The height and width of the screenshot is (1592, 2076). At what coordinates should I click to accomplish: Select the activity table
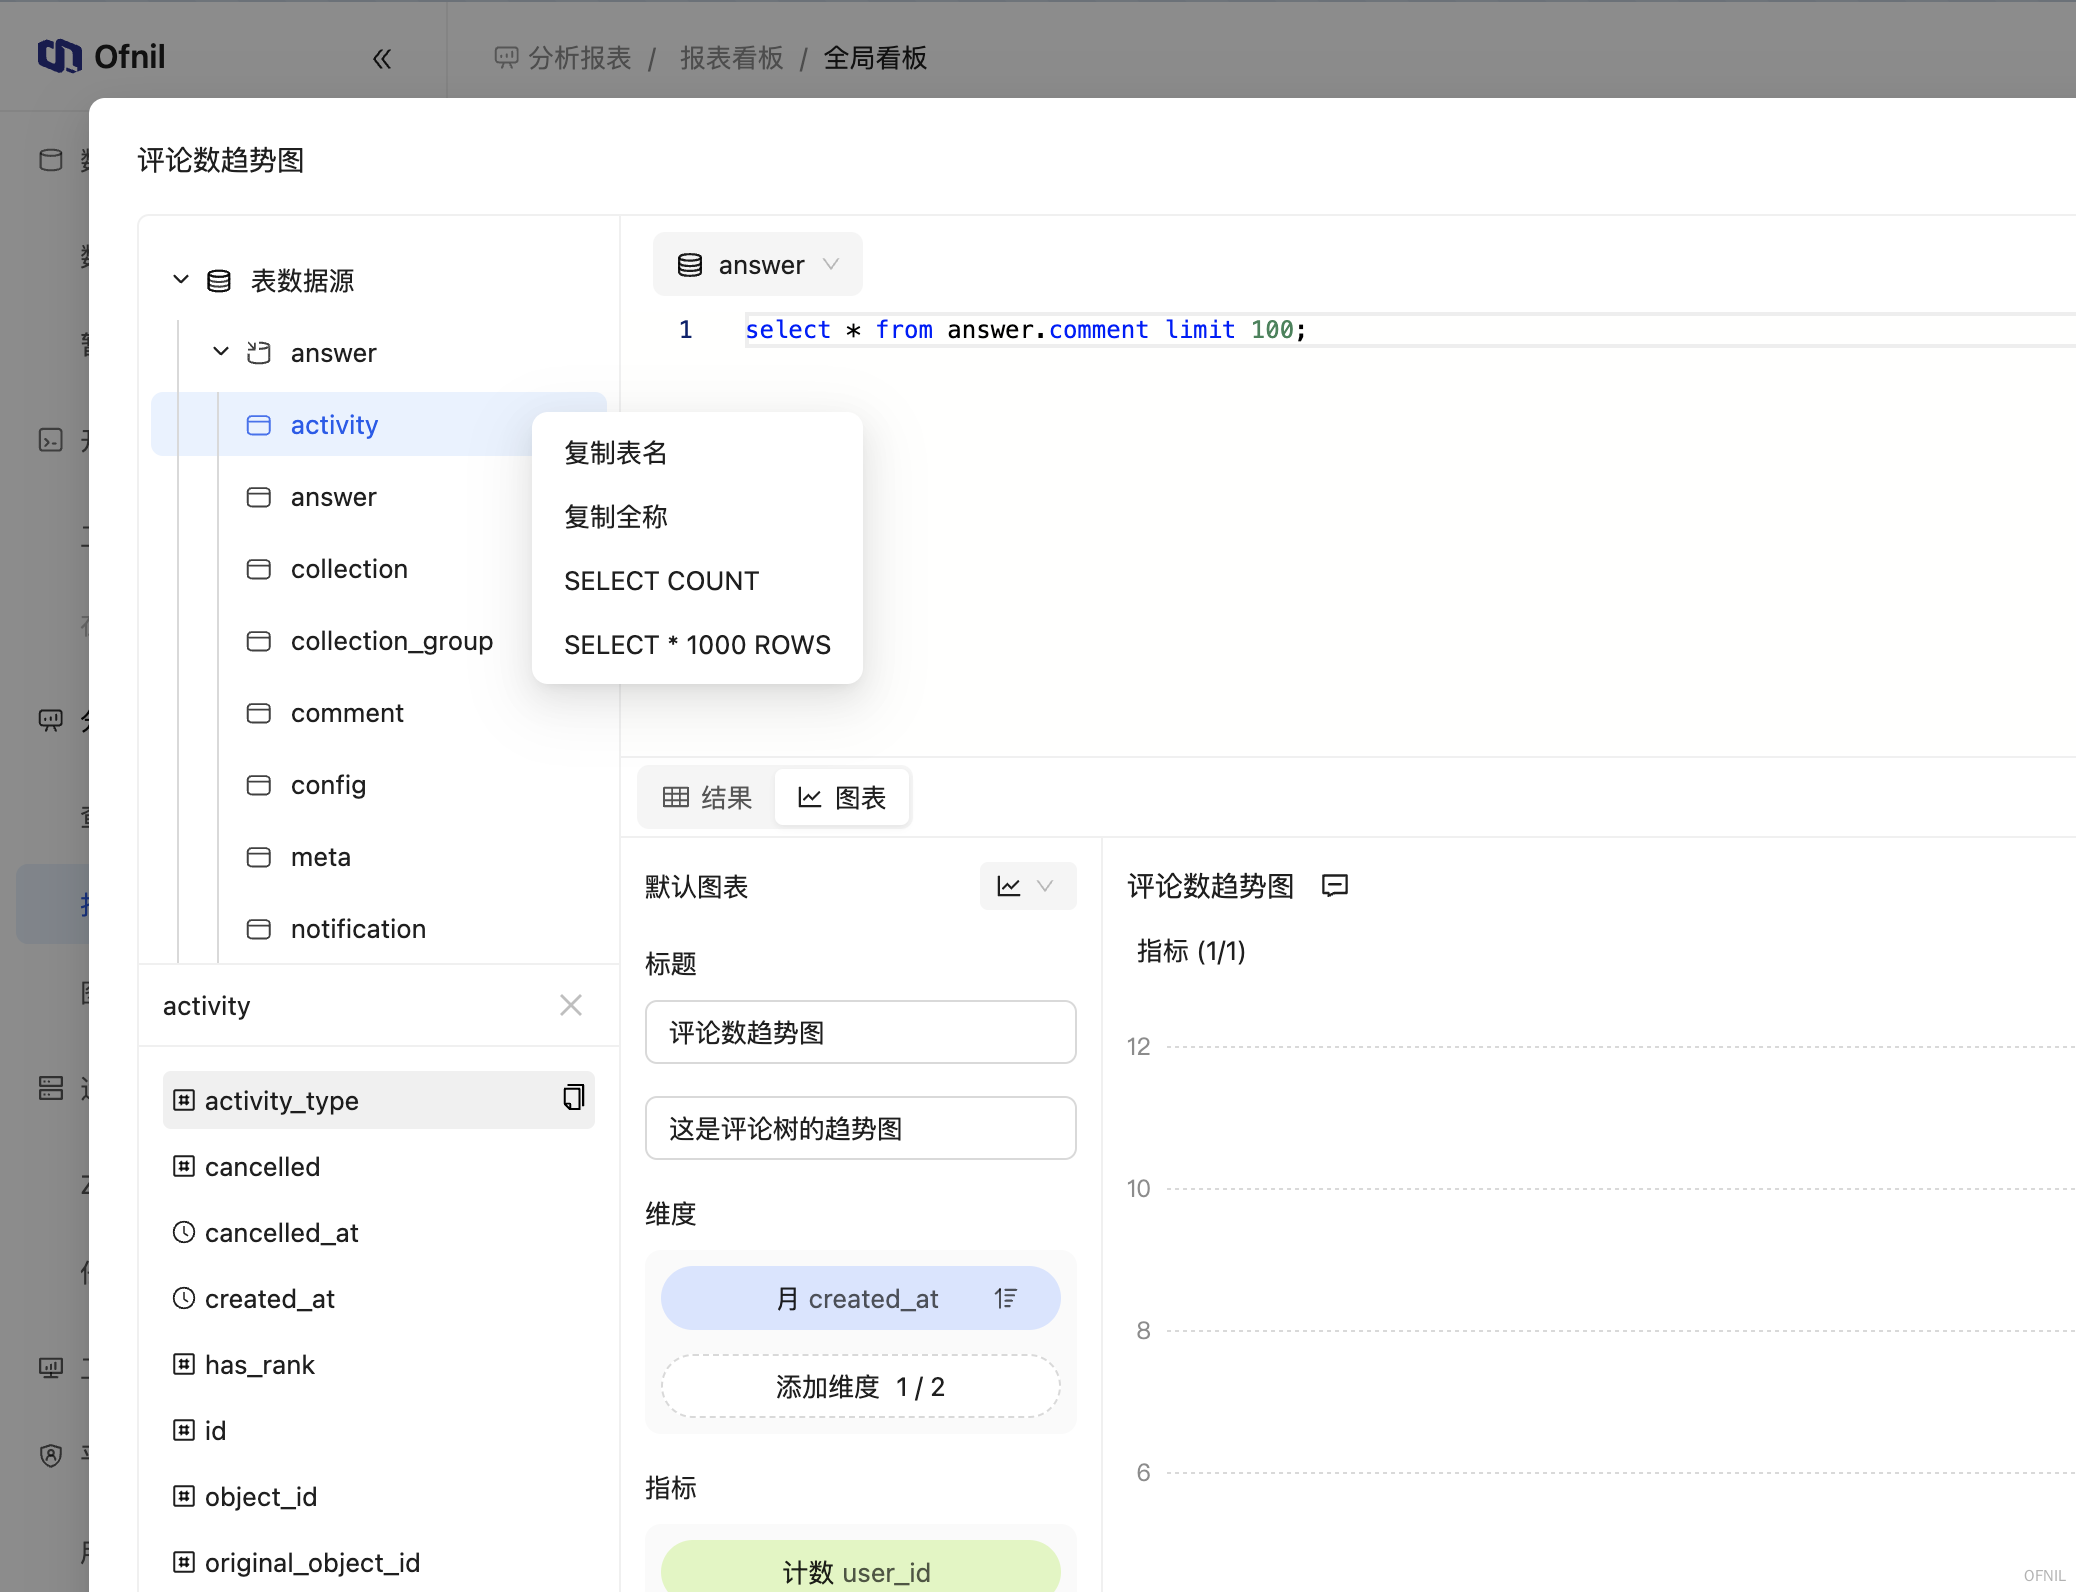coord(379,425)
